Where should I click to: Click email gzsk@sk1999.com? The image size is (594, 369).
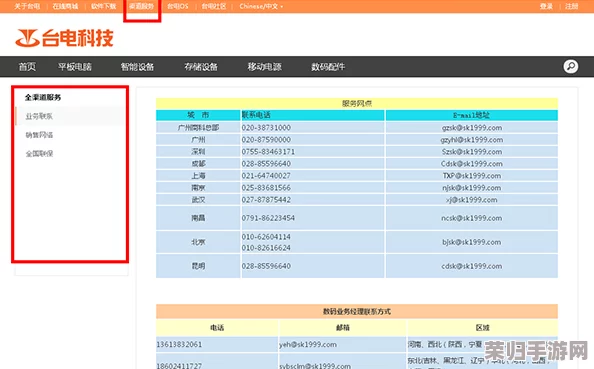(x=472, y=128)
